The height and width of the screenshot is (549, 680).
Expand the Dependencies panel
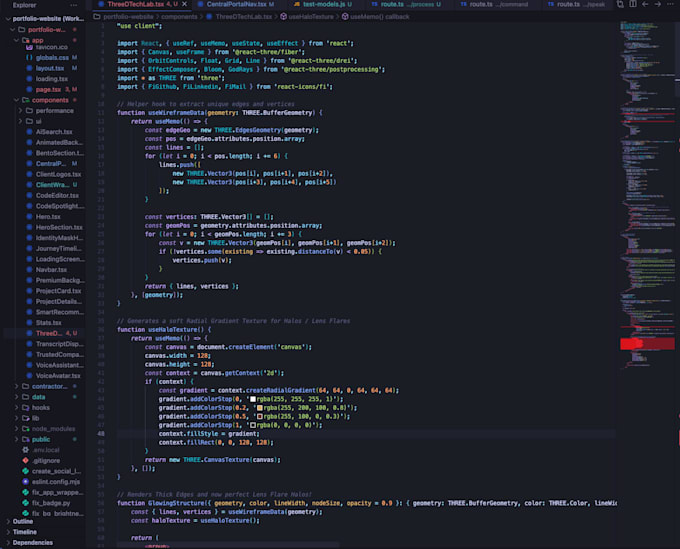pos(8,542)
